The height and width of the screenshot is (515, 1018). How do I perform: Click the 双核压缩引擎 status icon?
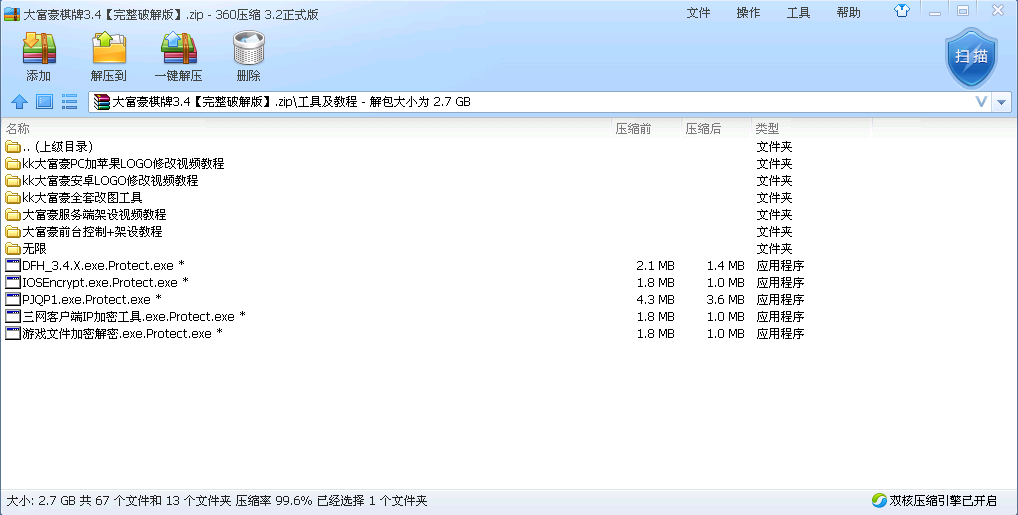[878, 500]
